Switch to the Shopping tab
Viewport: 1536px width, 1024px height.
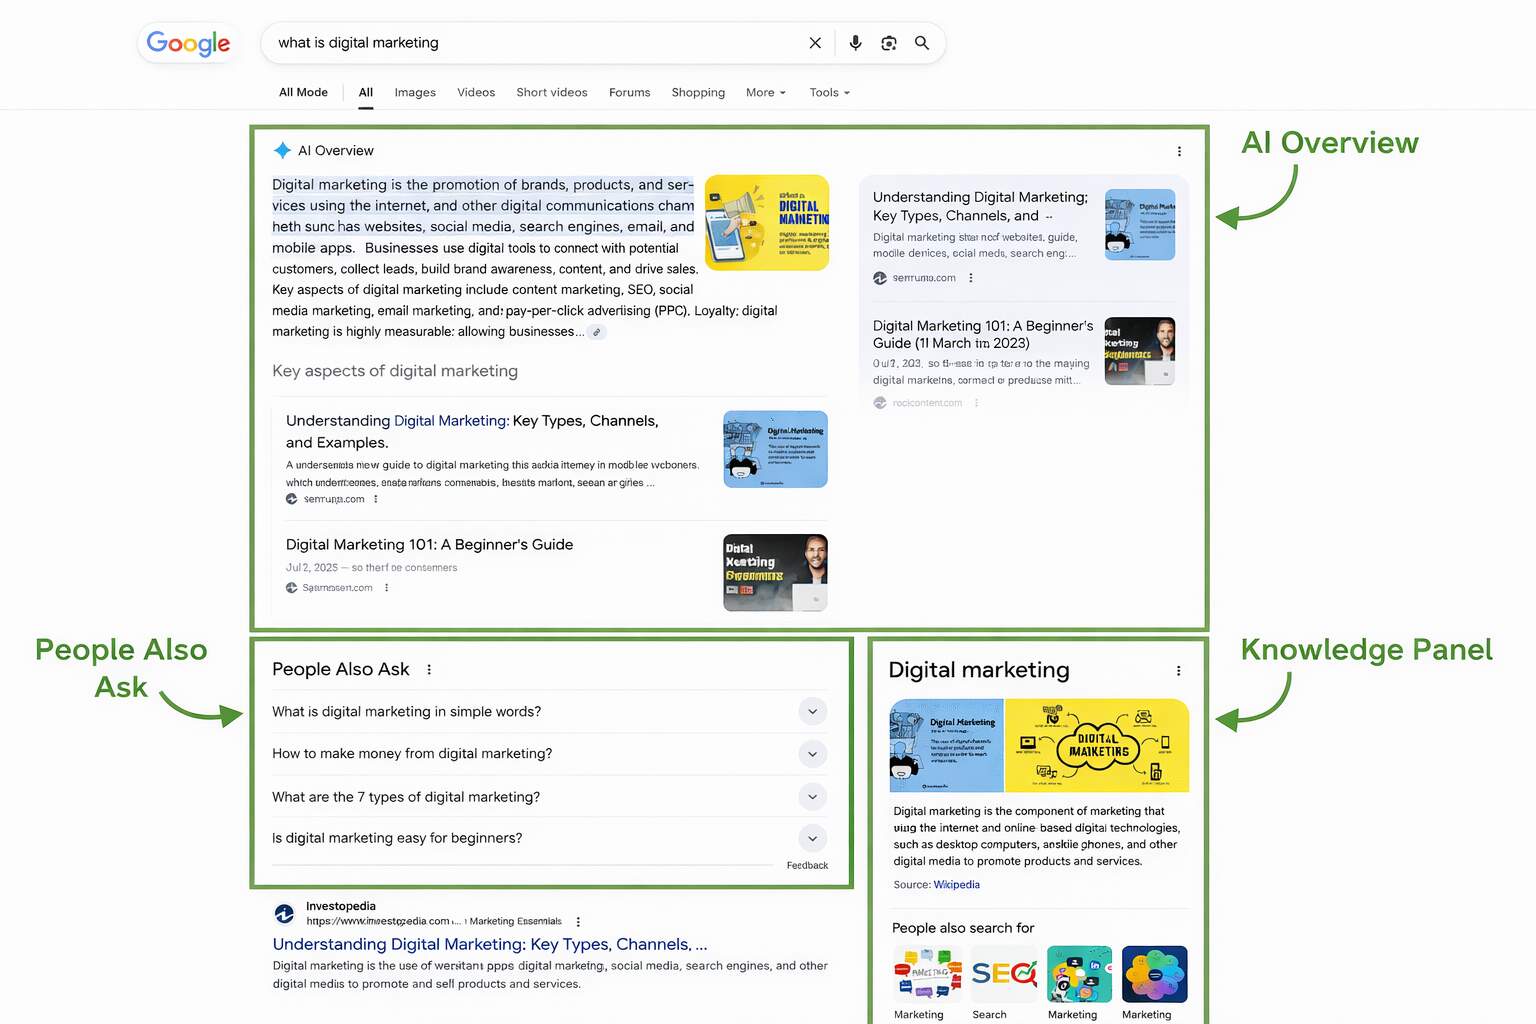coord(697,92)
